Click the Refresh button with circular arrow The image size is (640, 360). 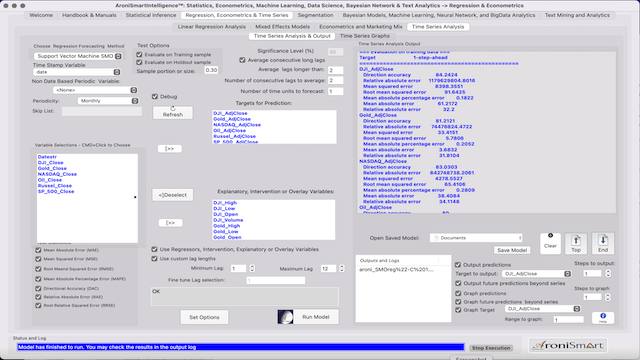[173, 112]
